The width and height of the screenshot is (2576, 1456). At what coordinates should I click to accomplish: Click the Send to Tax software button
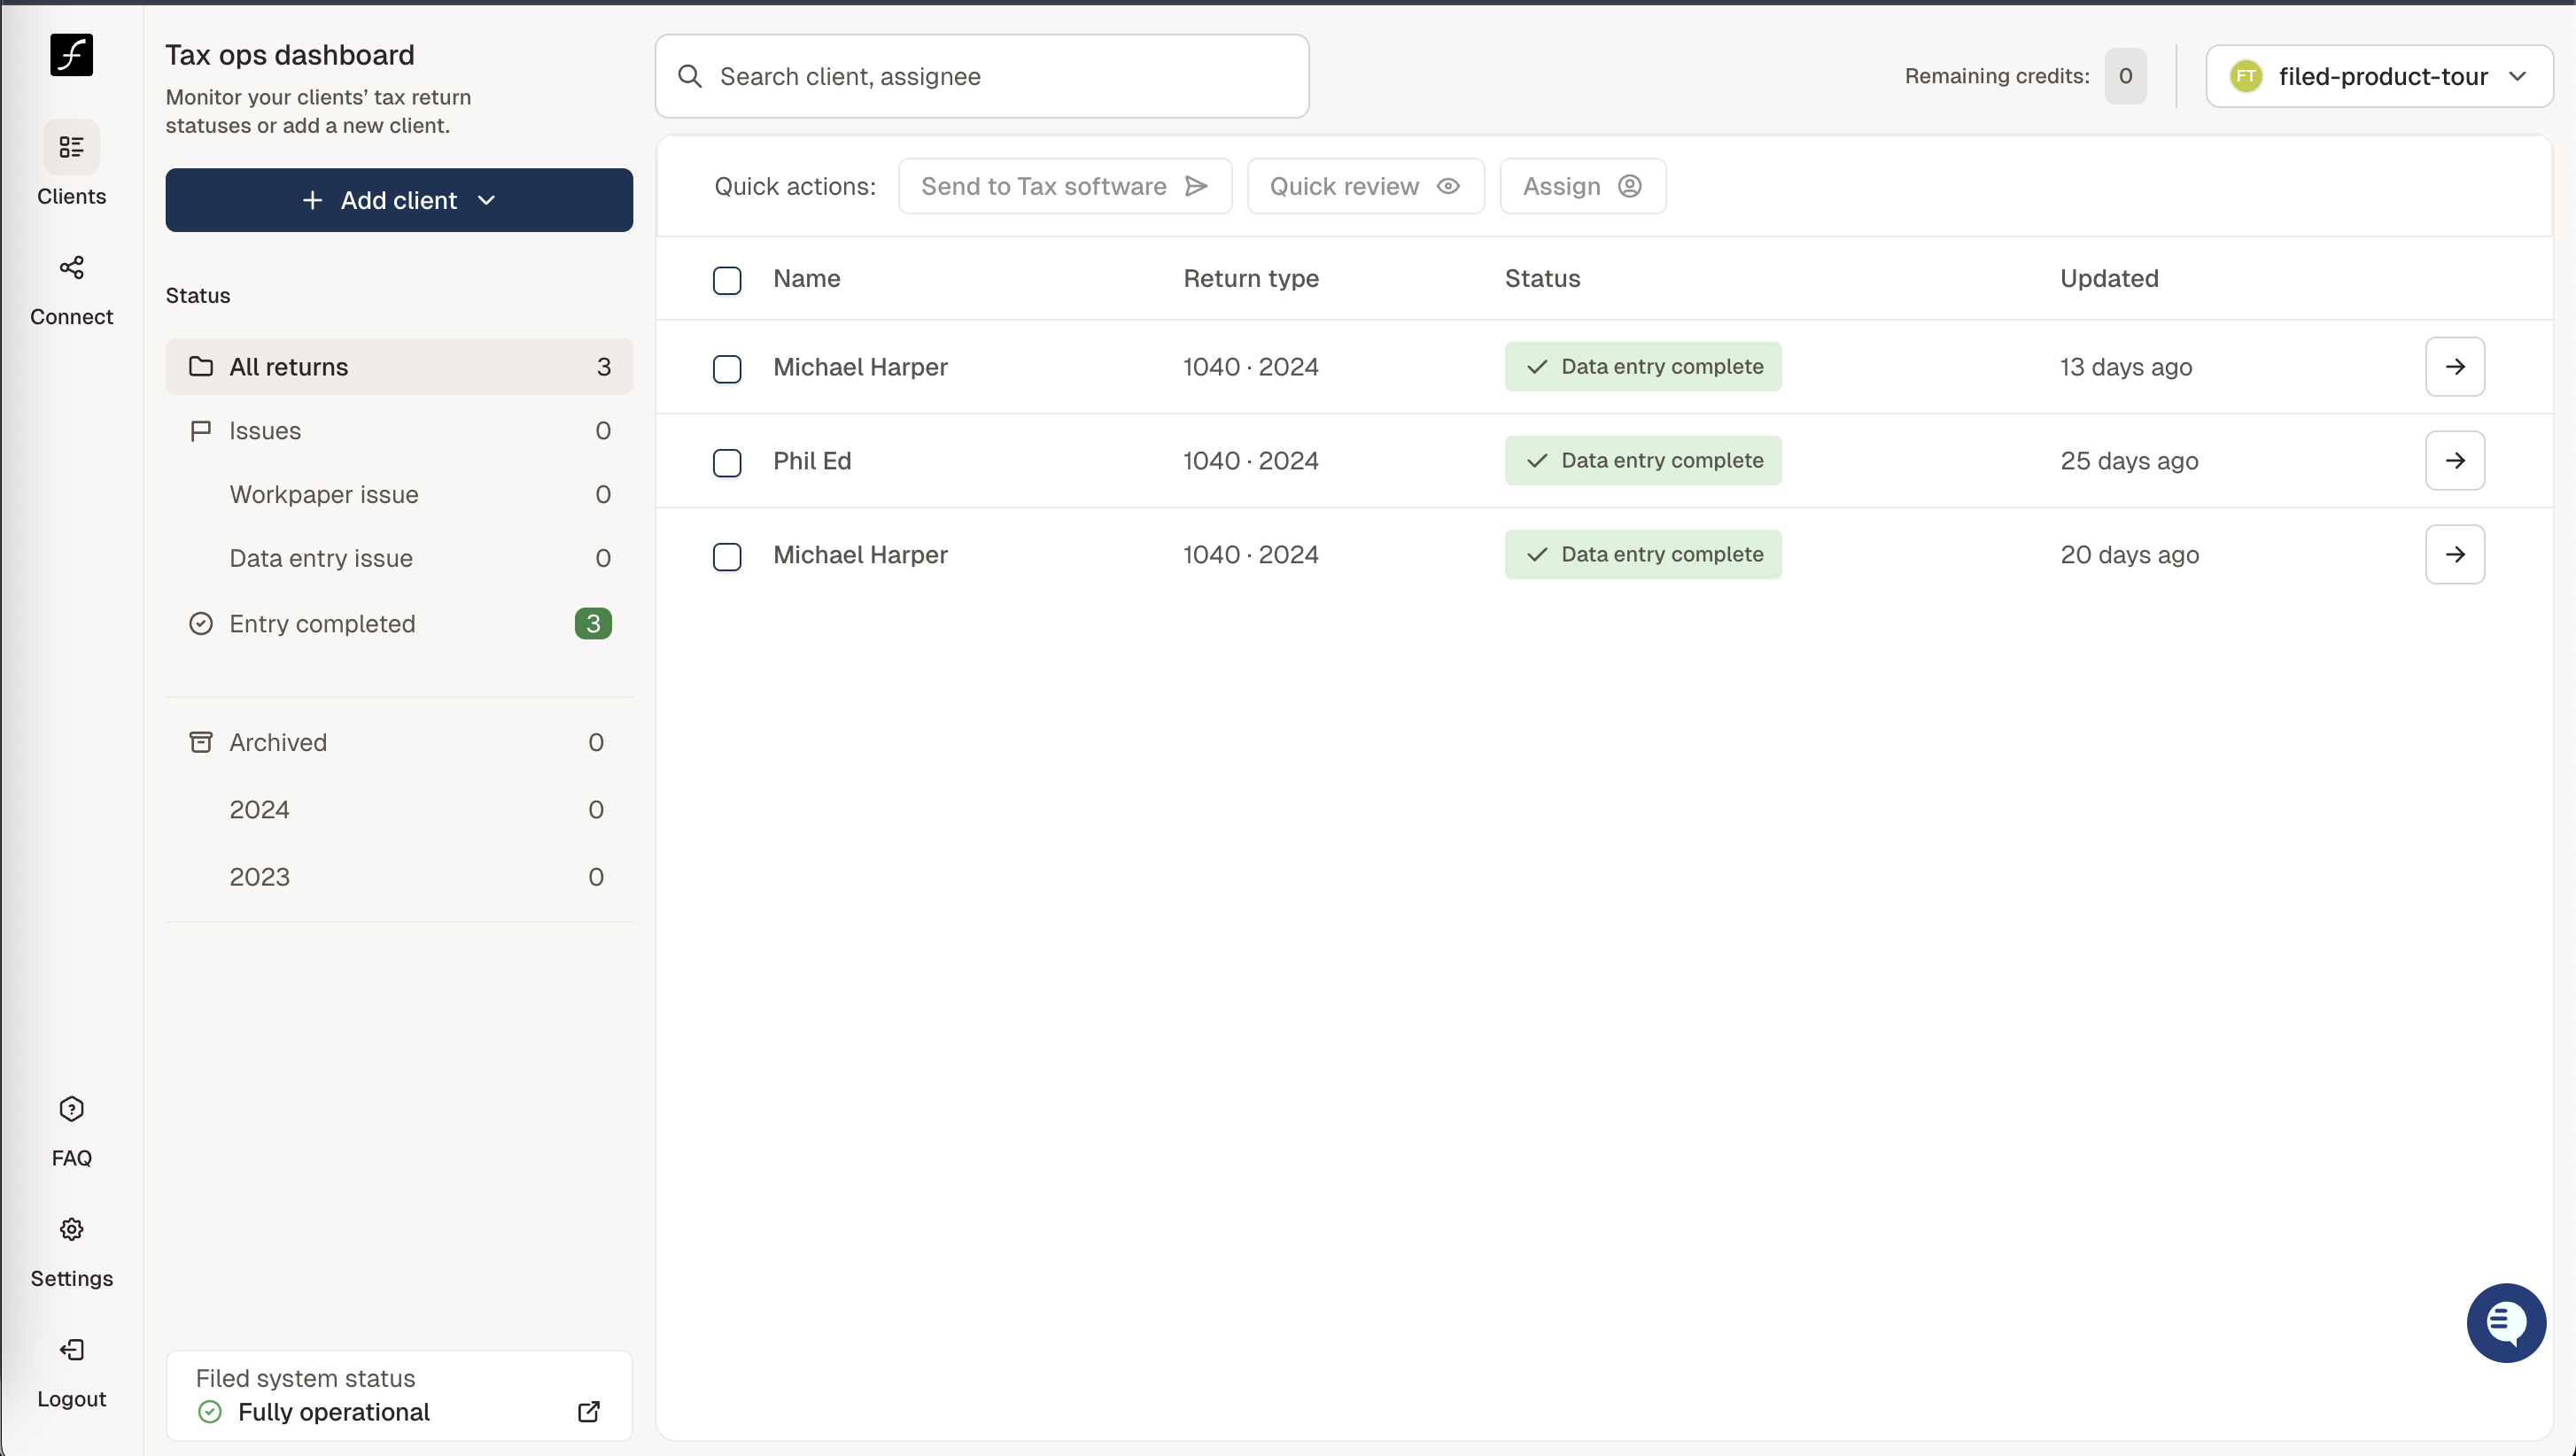[x=1063, y=186]
